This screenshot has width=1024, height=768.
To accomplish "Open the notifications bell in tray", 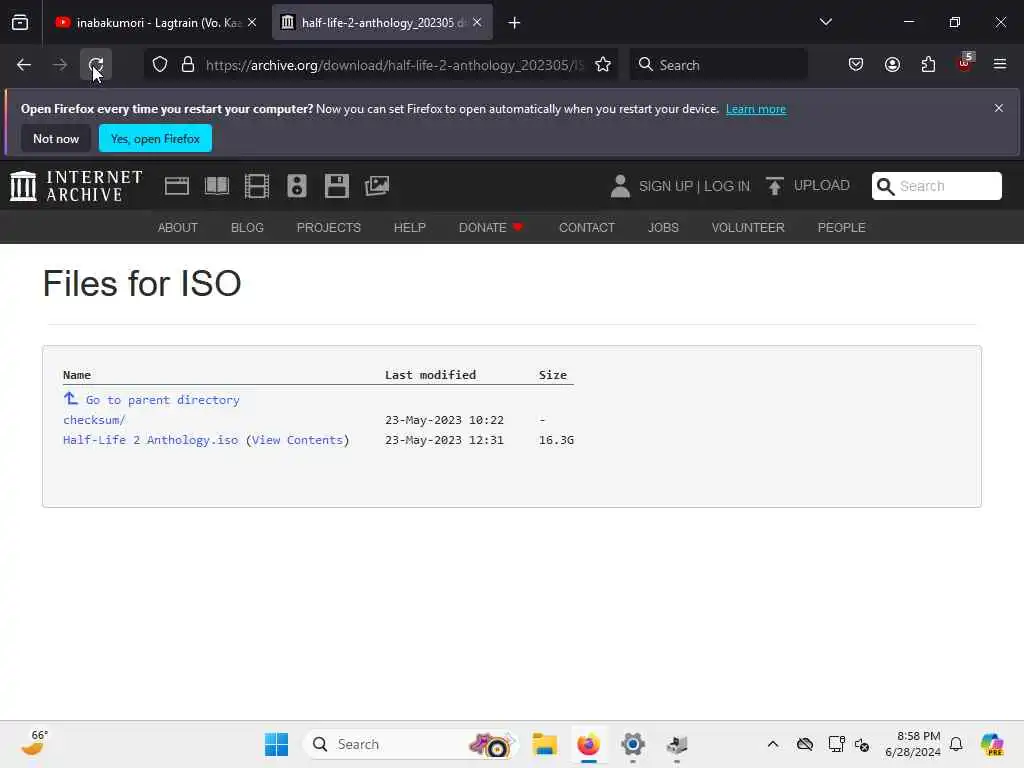I will coord(956,744).
